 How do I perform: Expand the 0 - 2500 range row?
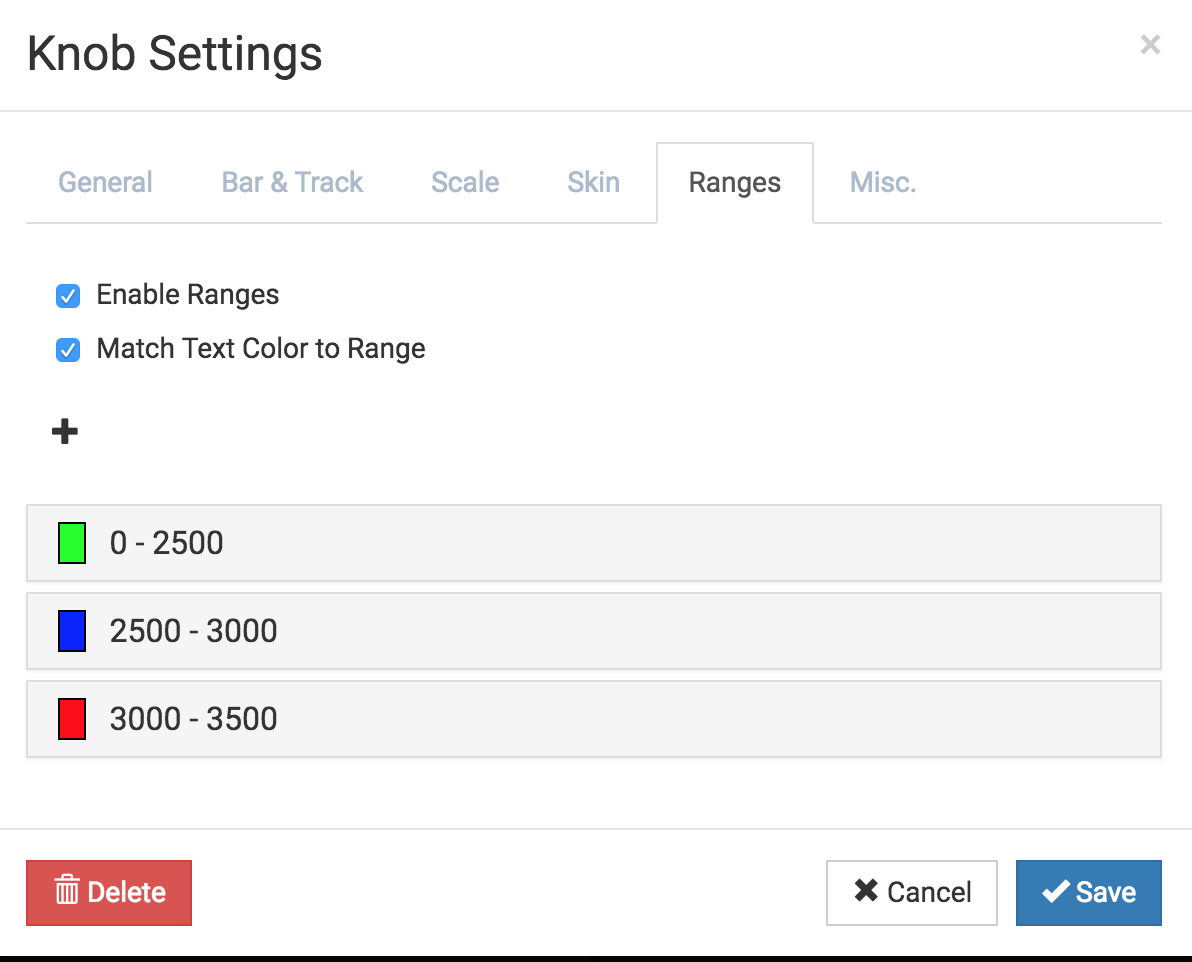(594, 543)
